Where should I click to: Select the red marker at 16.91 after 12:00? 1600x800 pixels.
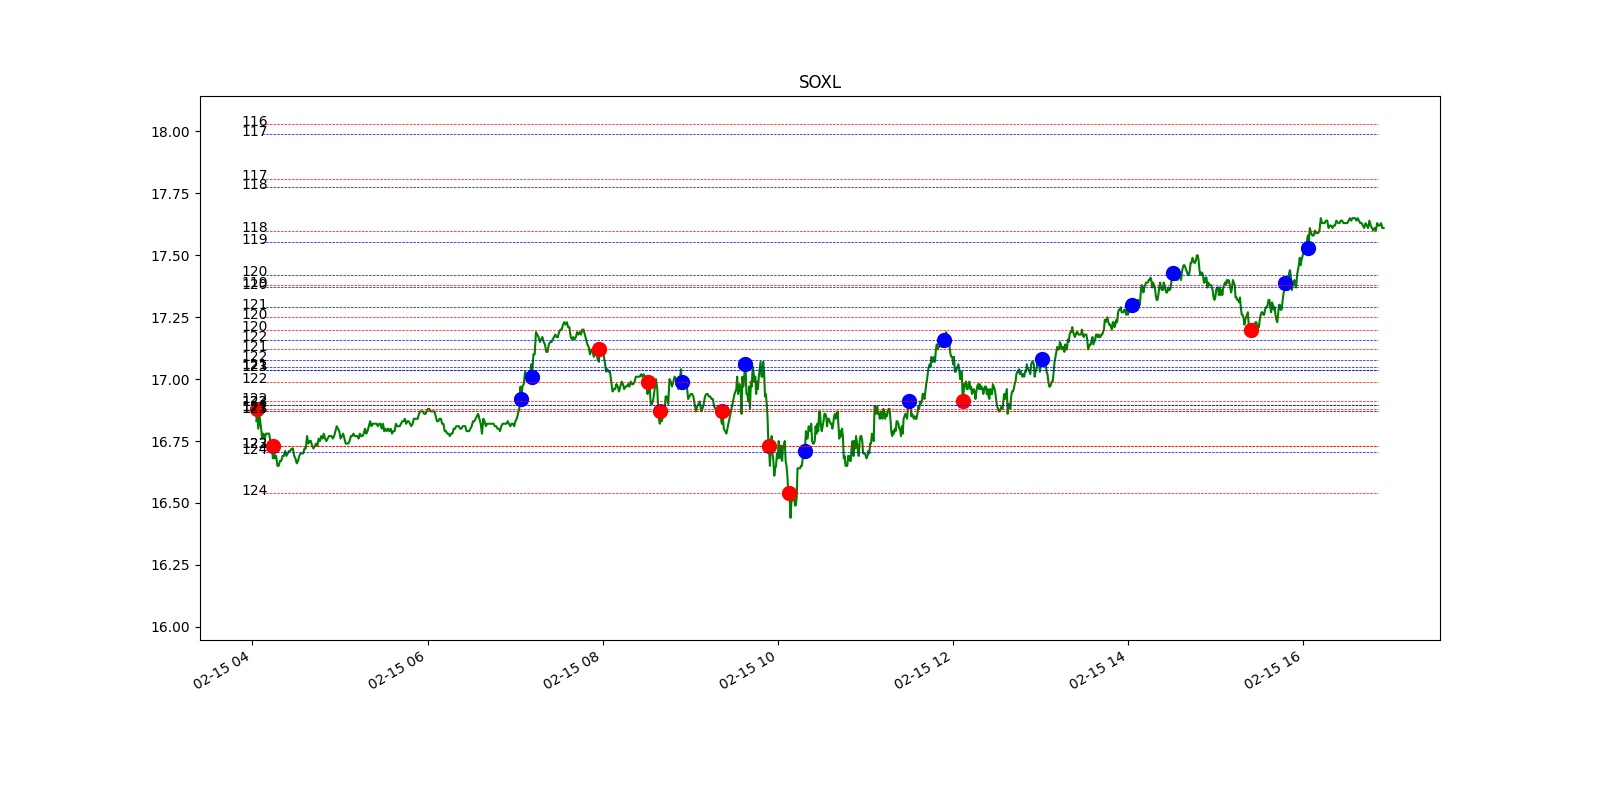(x=963, y=401)
